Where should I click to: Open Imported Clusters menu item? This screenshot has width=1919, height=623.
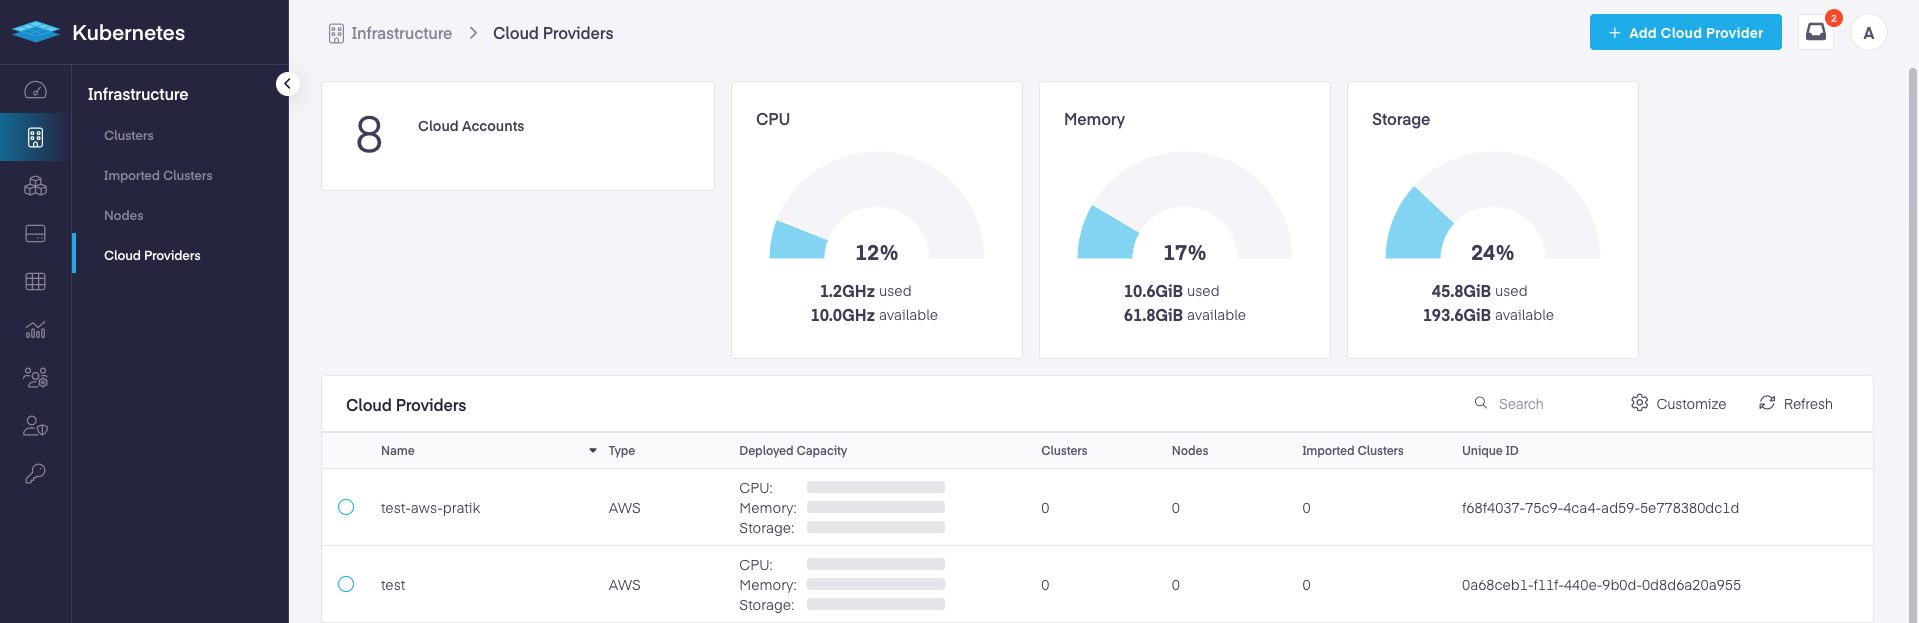(158, 175)
